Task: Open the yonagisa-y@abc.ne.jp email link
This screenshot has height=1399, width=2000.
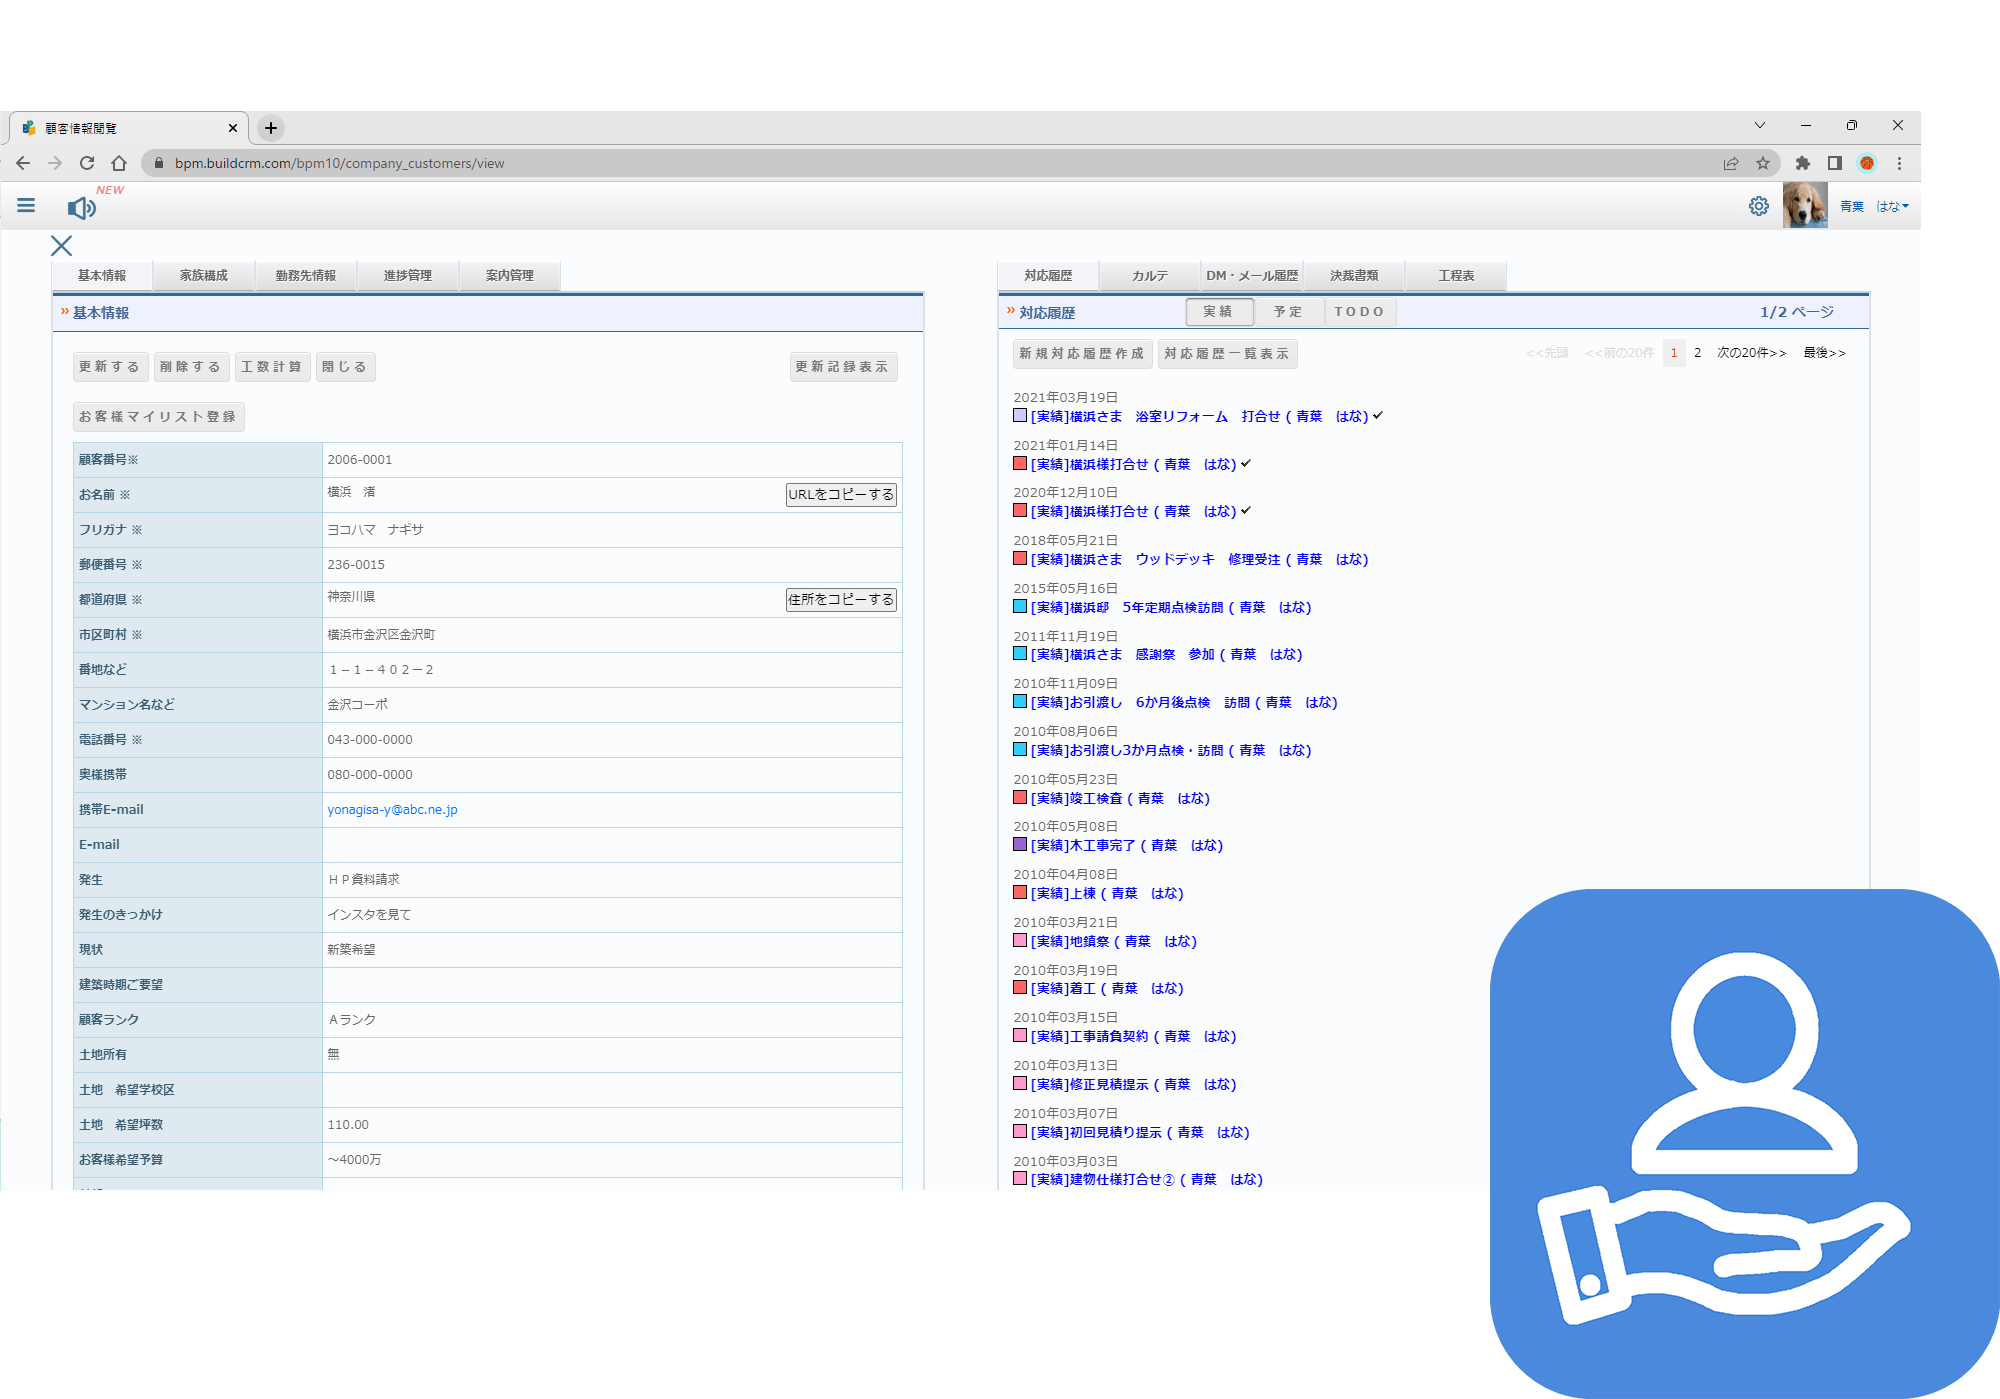Action: coord(392,810)
